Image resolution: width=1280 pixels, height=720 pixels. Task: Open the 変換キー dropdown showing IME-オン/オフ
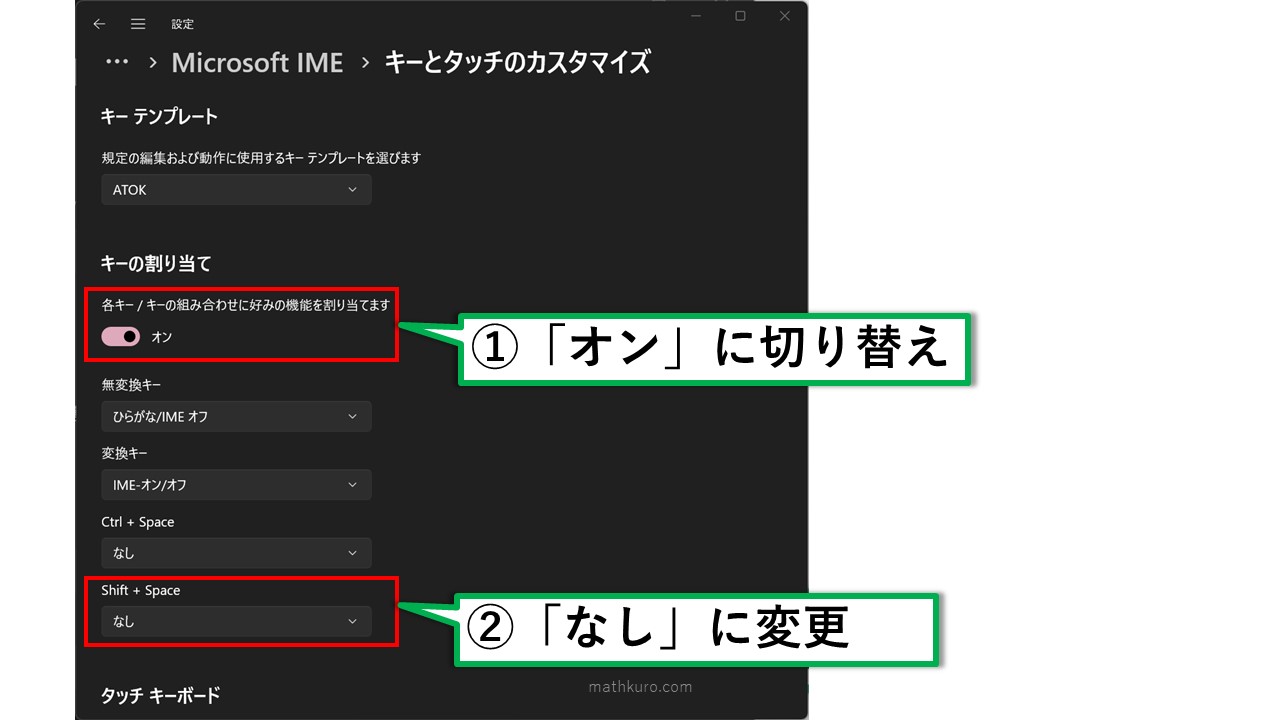point(236,485)
